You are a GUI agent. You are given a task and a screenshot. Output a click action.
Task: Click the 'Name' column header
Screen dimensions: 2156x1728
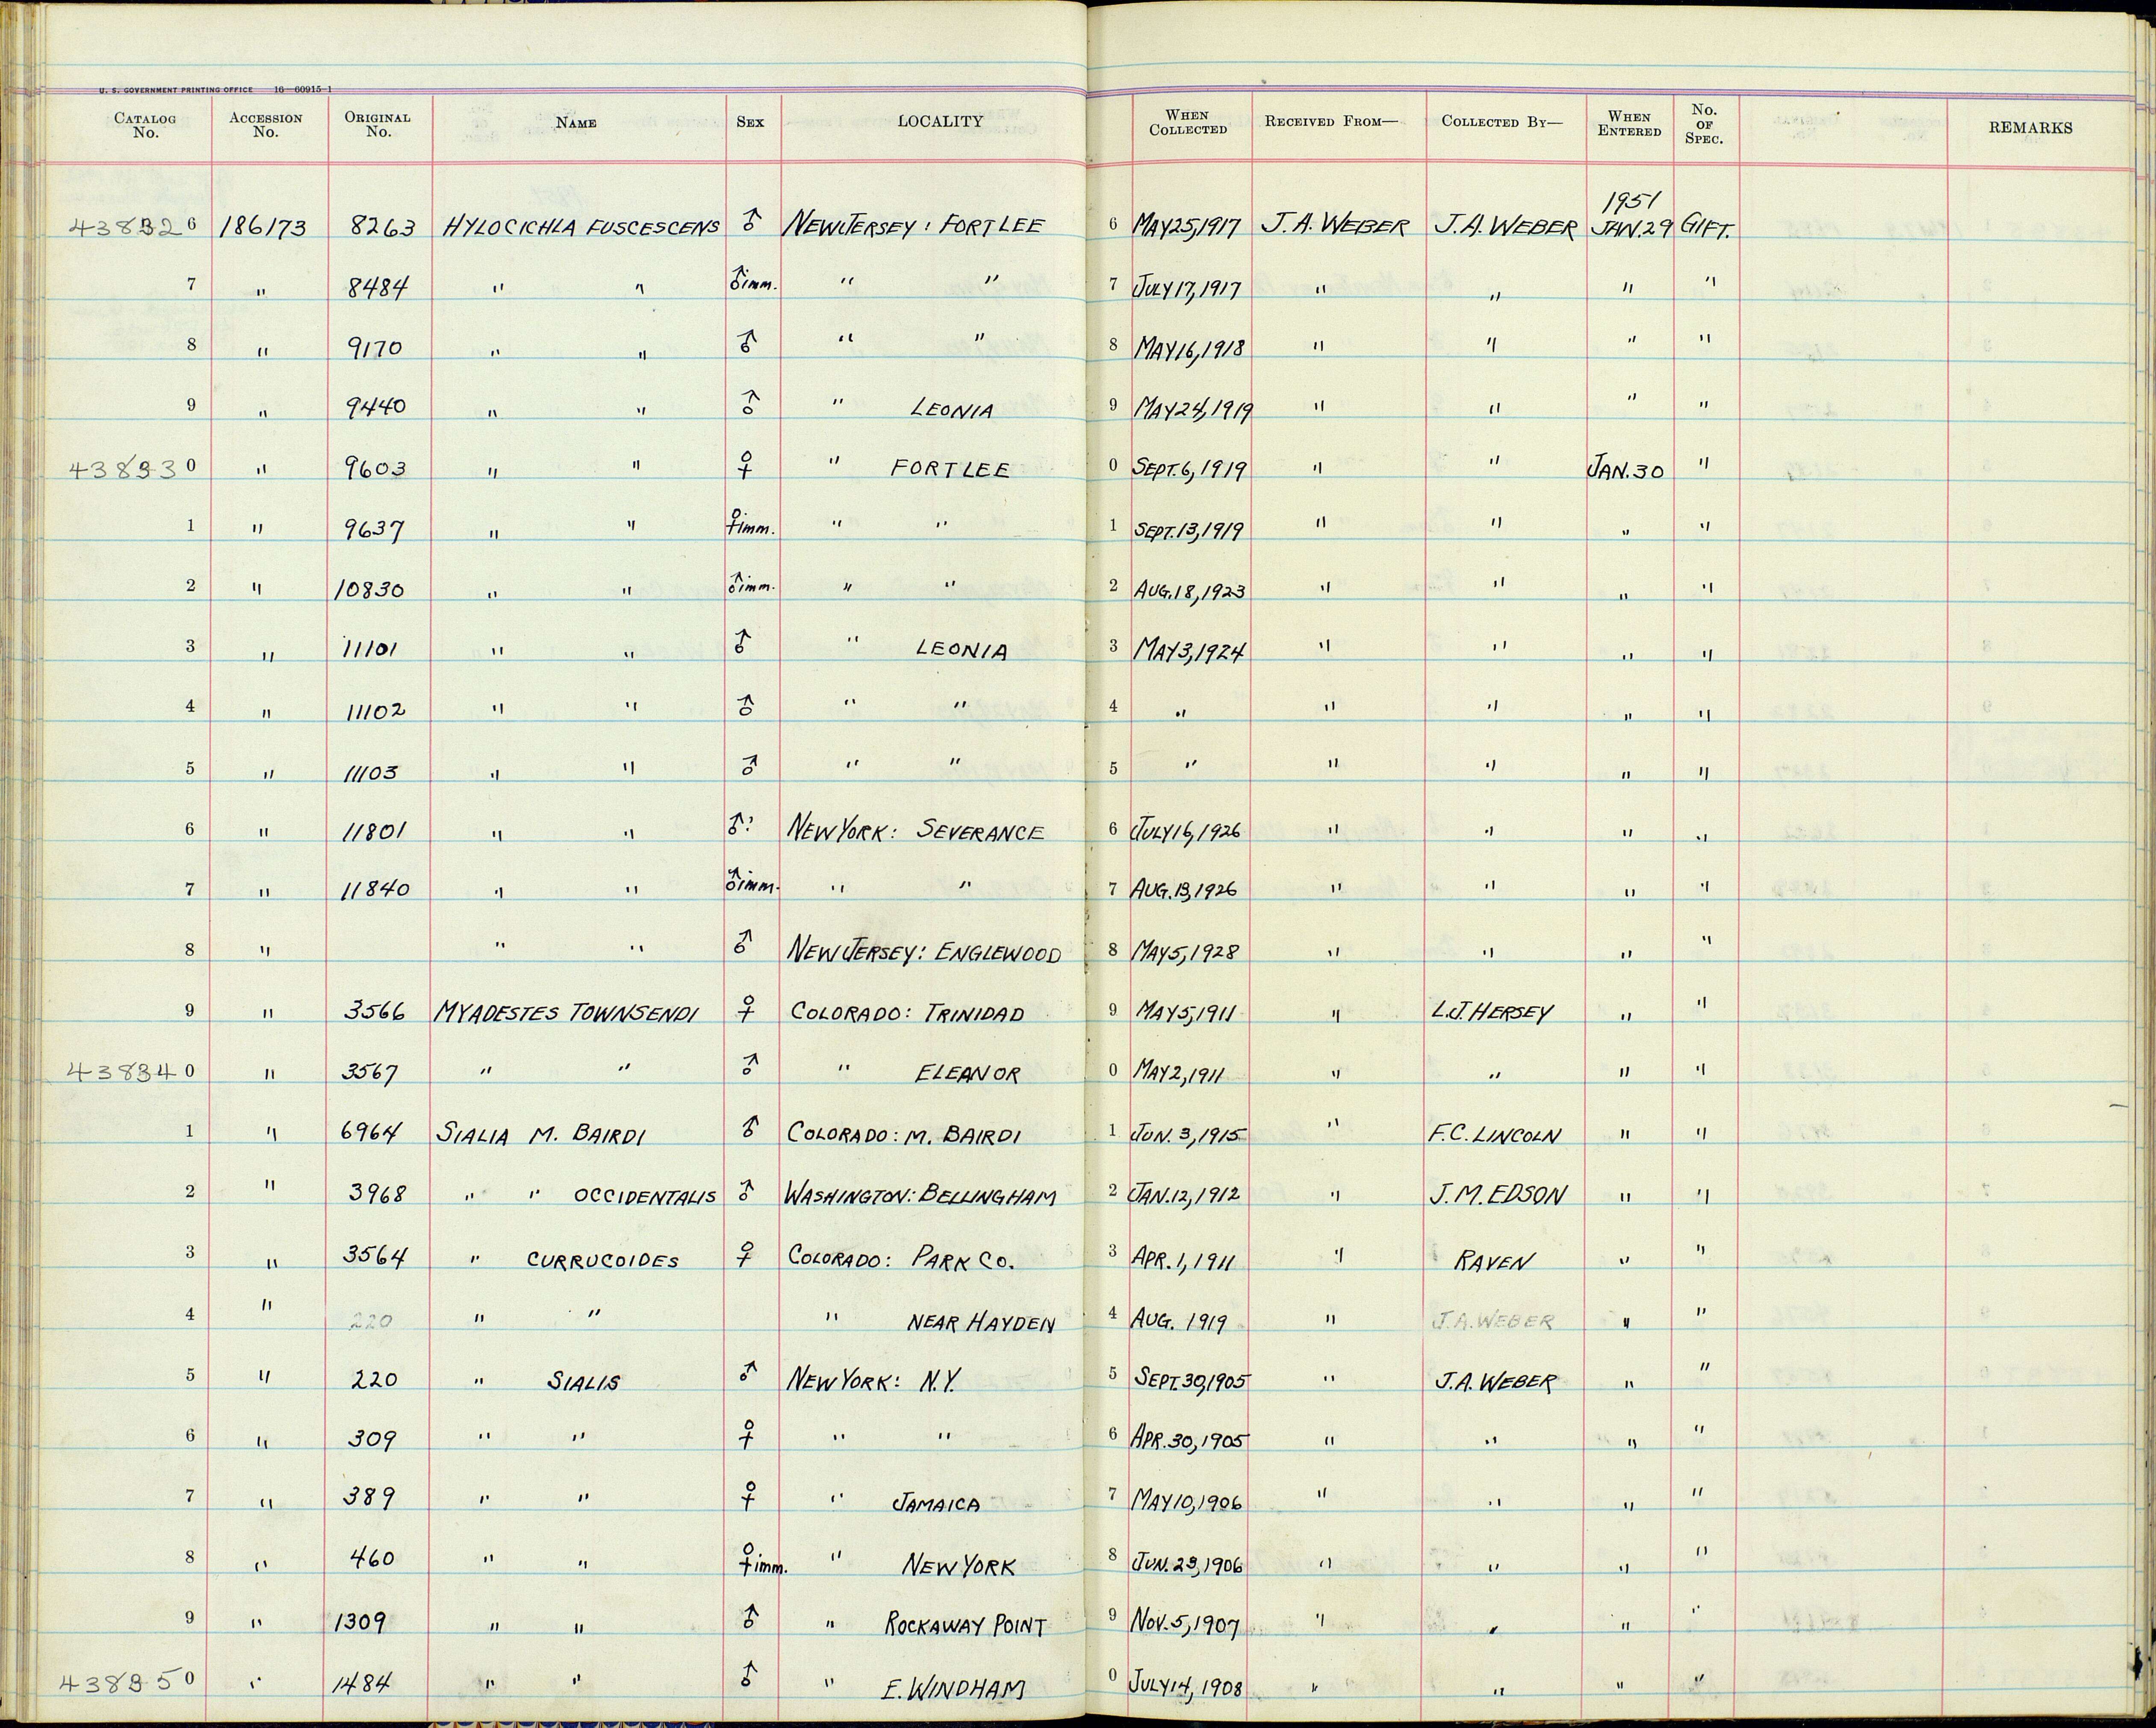click(x=576, y=123)
